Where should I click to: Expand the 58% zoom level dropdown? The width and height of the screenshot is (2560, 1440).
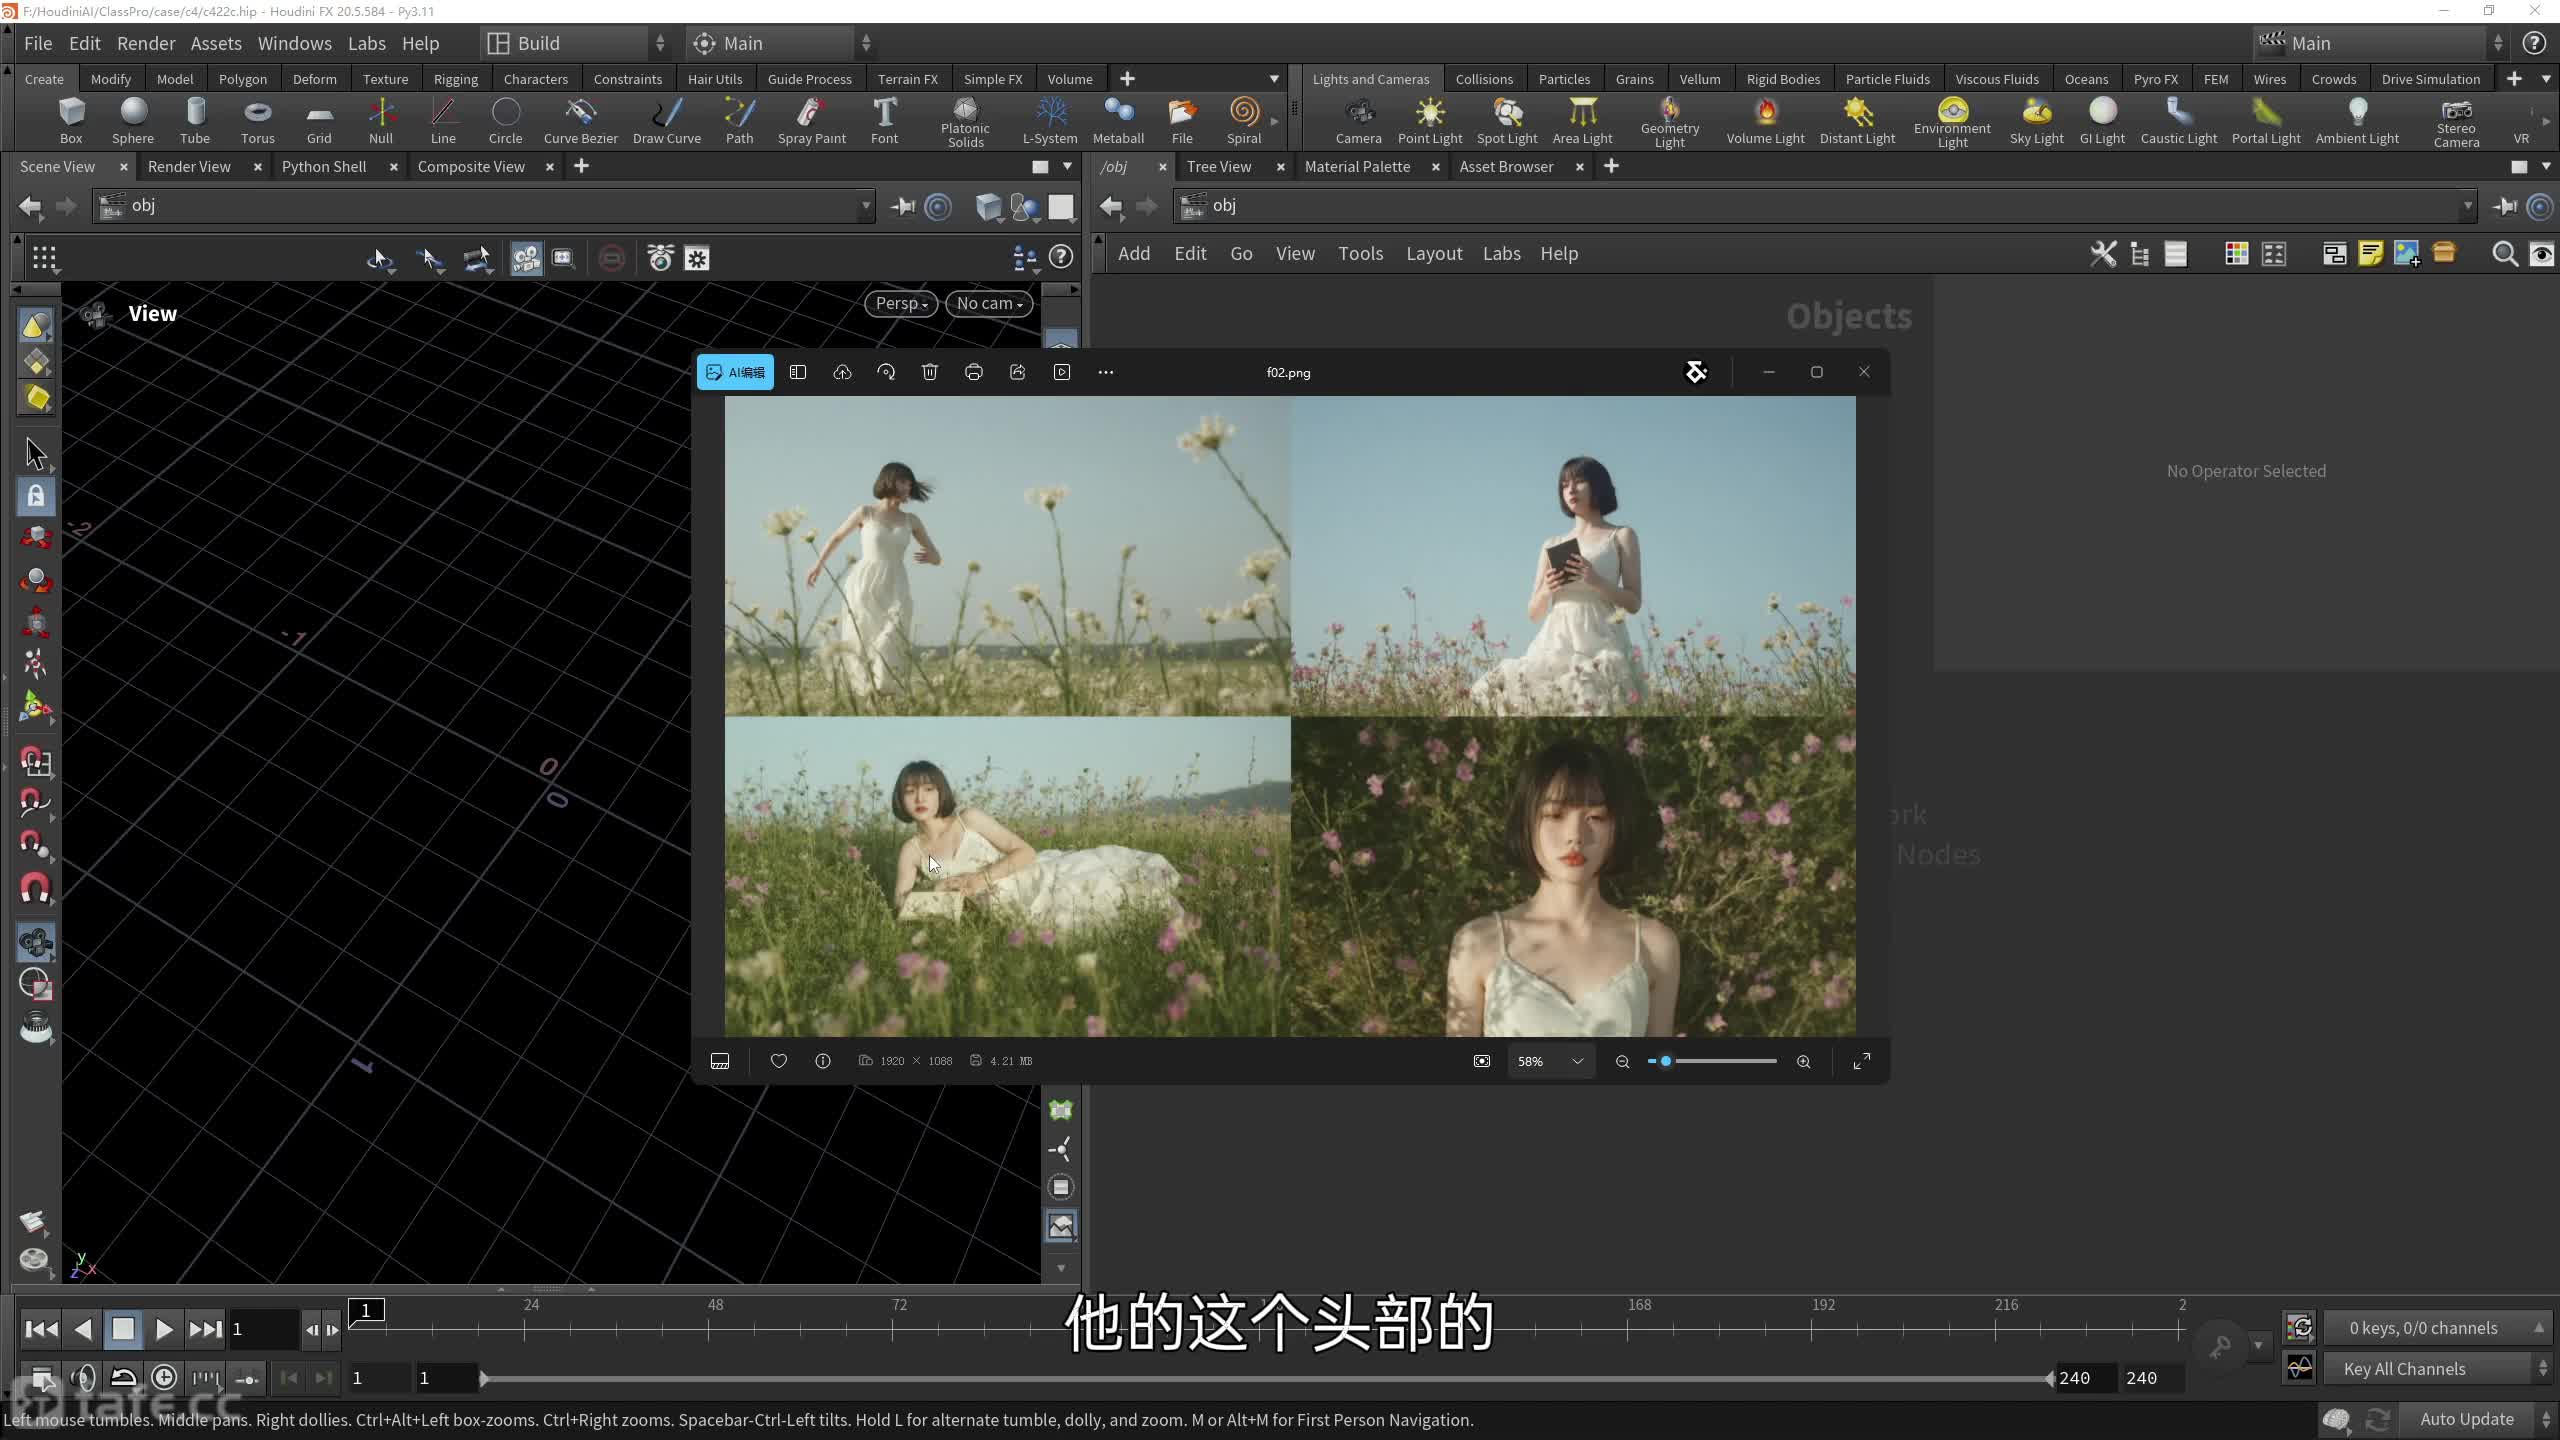[x=1577, y=1061]
